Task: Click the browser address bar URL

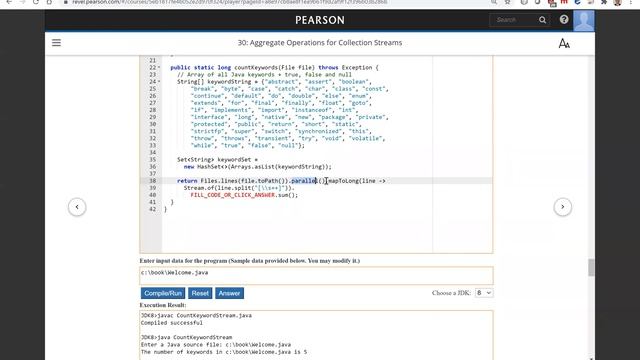Action: 230,2
